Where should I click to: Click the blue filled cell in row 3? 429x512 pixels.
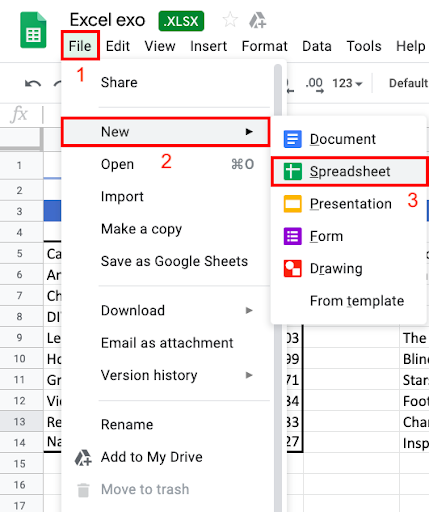52,211
